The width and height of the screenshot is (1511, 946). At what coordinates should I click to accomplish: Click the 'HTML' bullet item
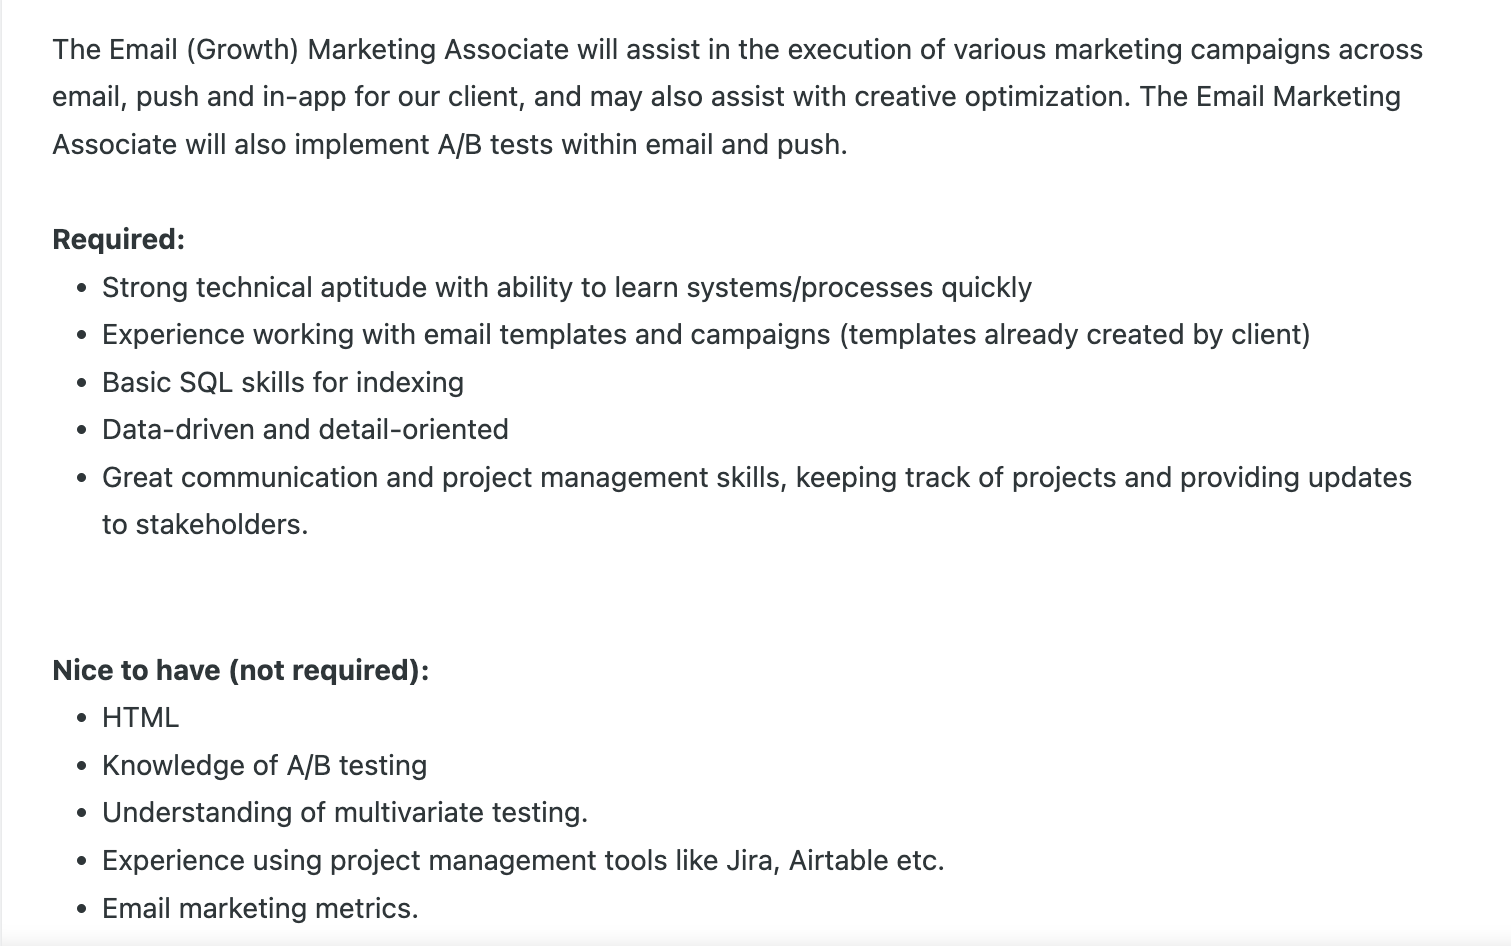click(140, 718)
